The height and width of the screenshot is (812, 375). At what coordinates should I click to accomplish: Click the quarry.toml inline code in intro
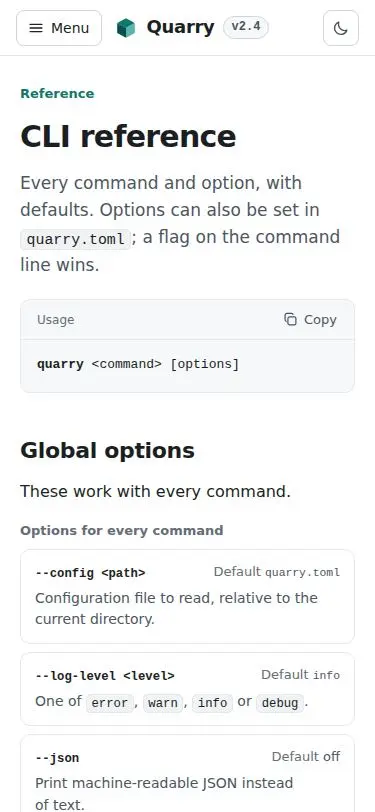(x=76, y=240)
